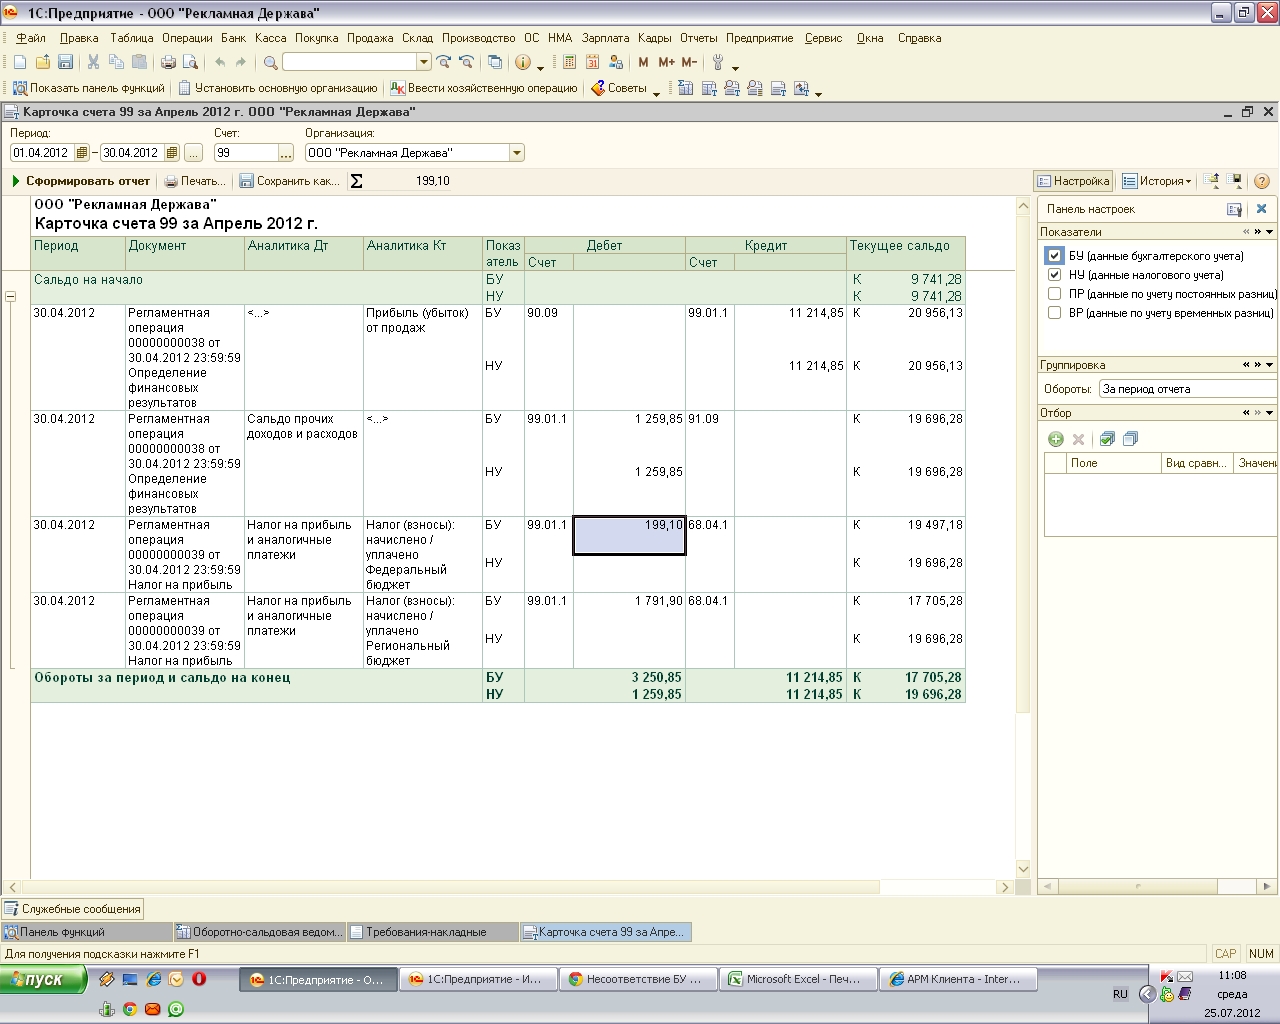Open calendar picker for start date 01.04.2012
Image resolution: width=1280 pixels, height=1024 pixels.
point(82,153)
